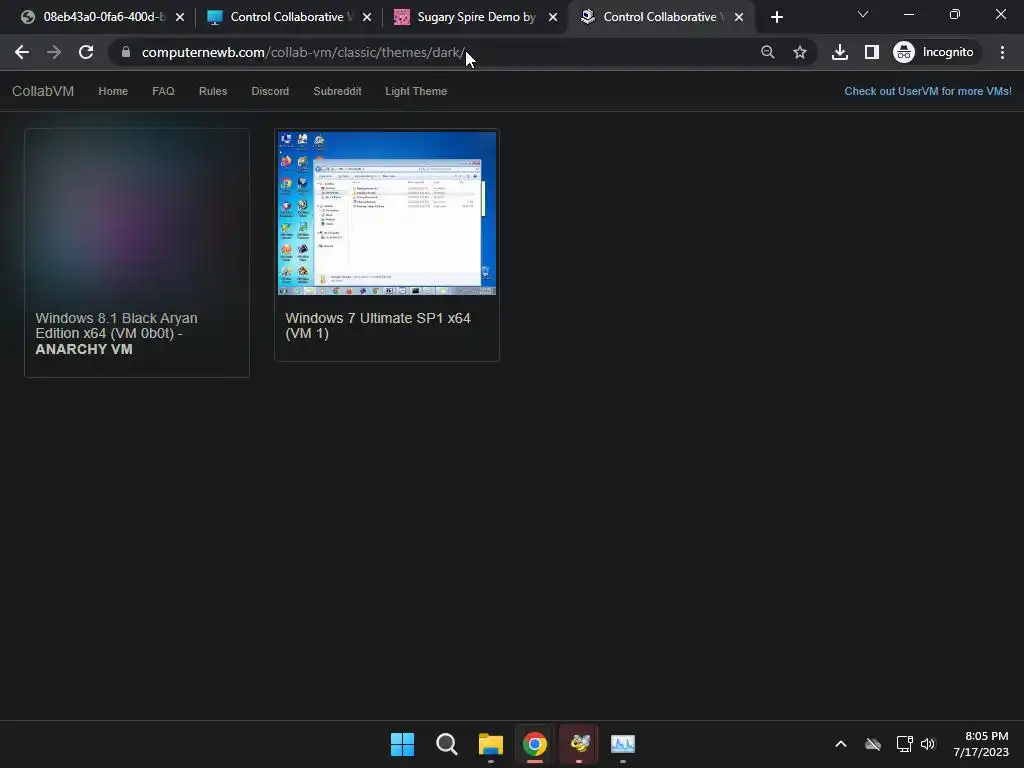
Task: Open the Rules nav link
Action: 213,91
